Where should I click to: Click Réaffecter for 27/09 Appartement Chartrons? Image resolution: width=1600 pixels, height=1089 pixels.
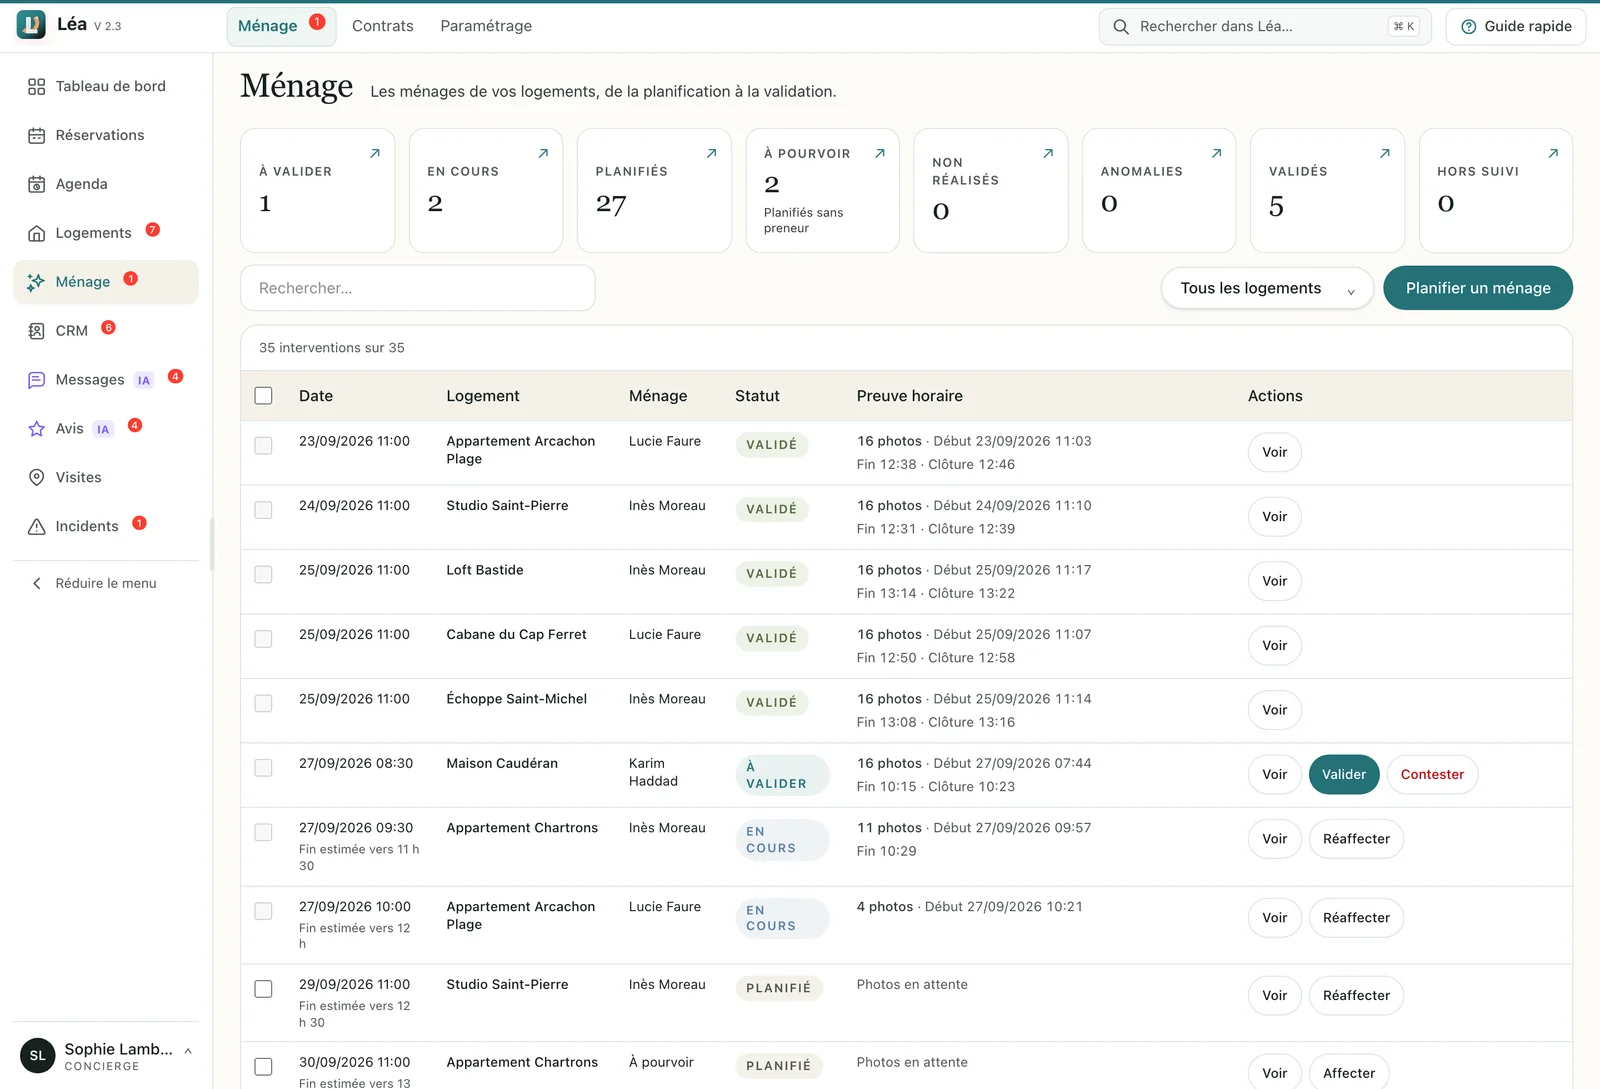pos(1356,839)
